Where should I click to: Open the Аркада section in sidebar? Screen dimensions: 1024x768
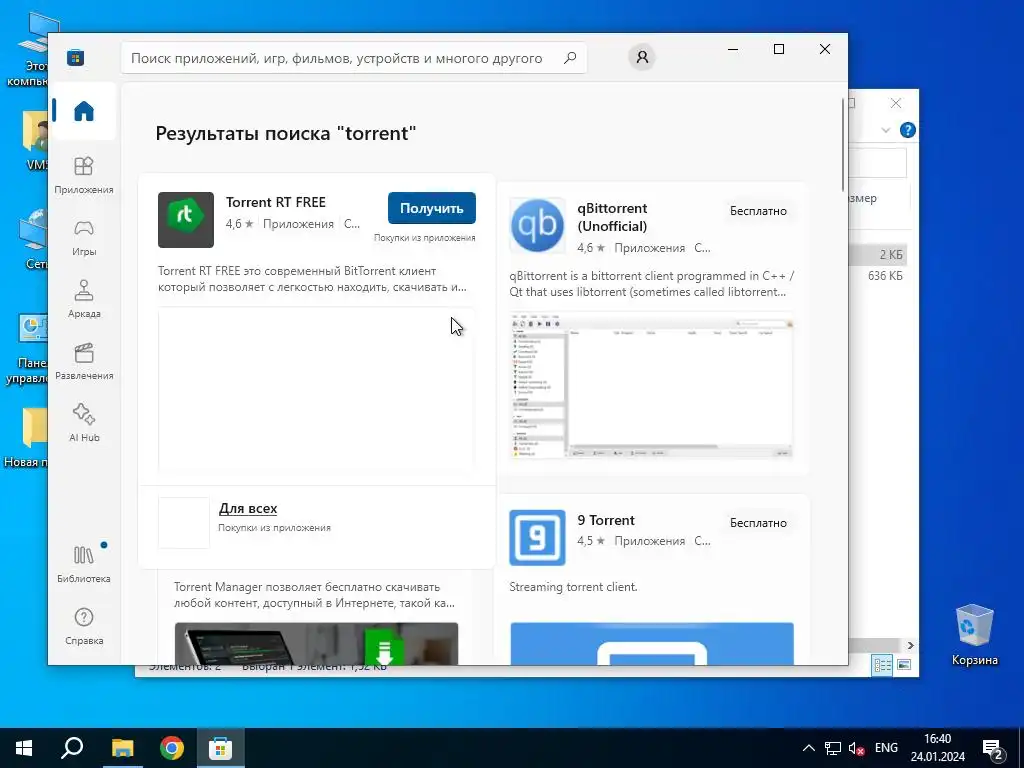tap(84, 299)
